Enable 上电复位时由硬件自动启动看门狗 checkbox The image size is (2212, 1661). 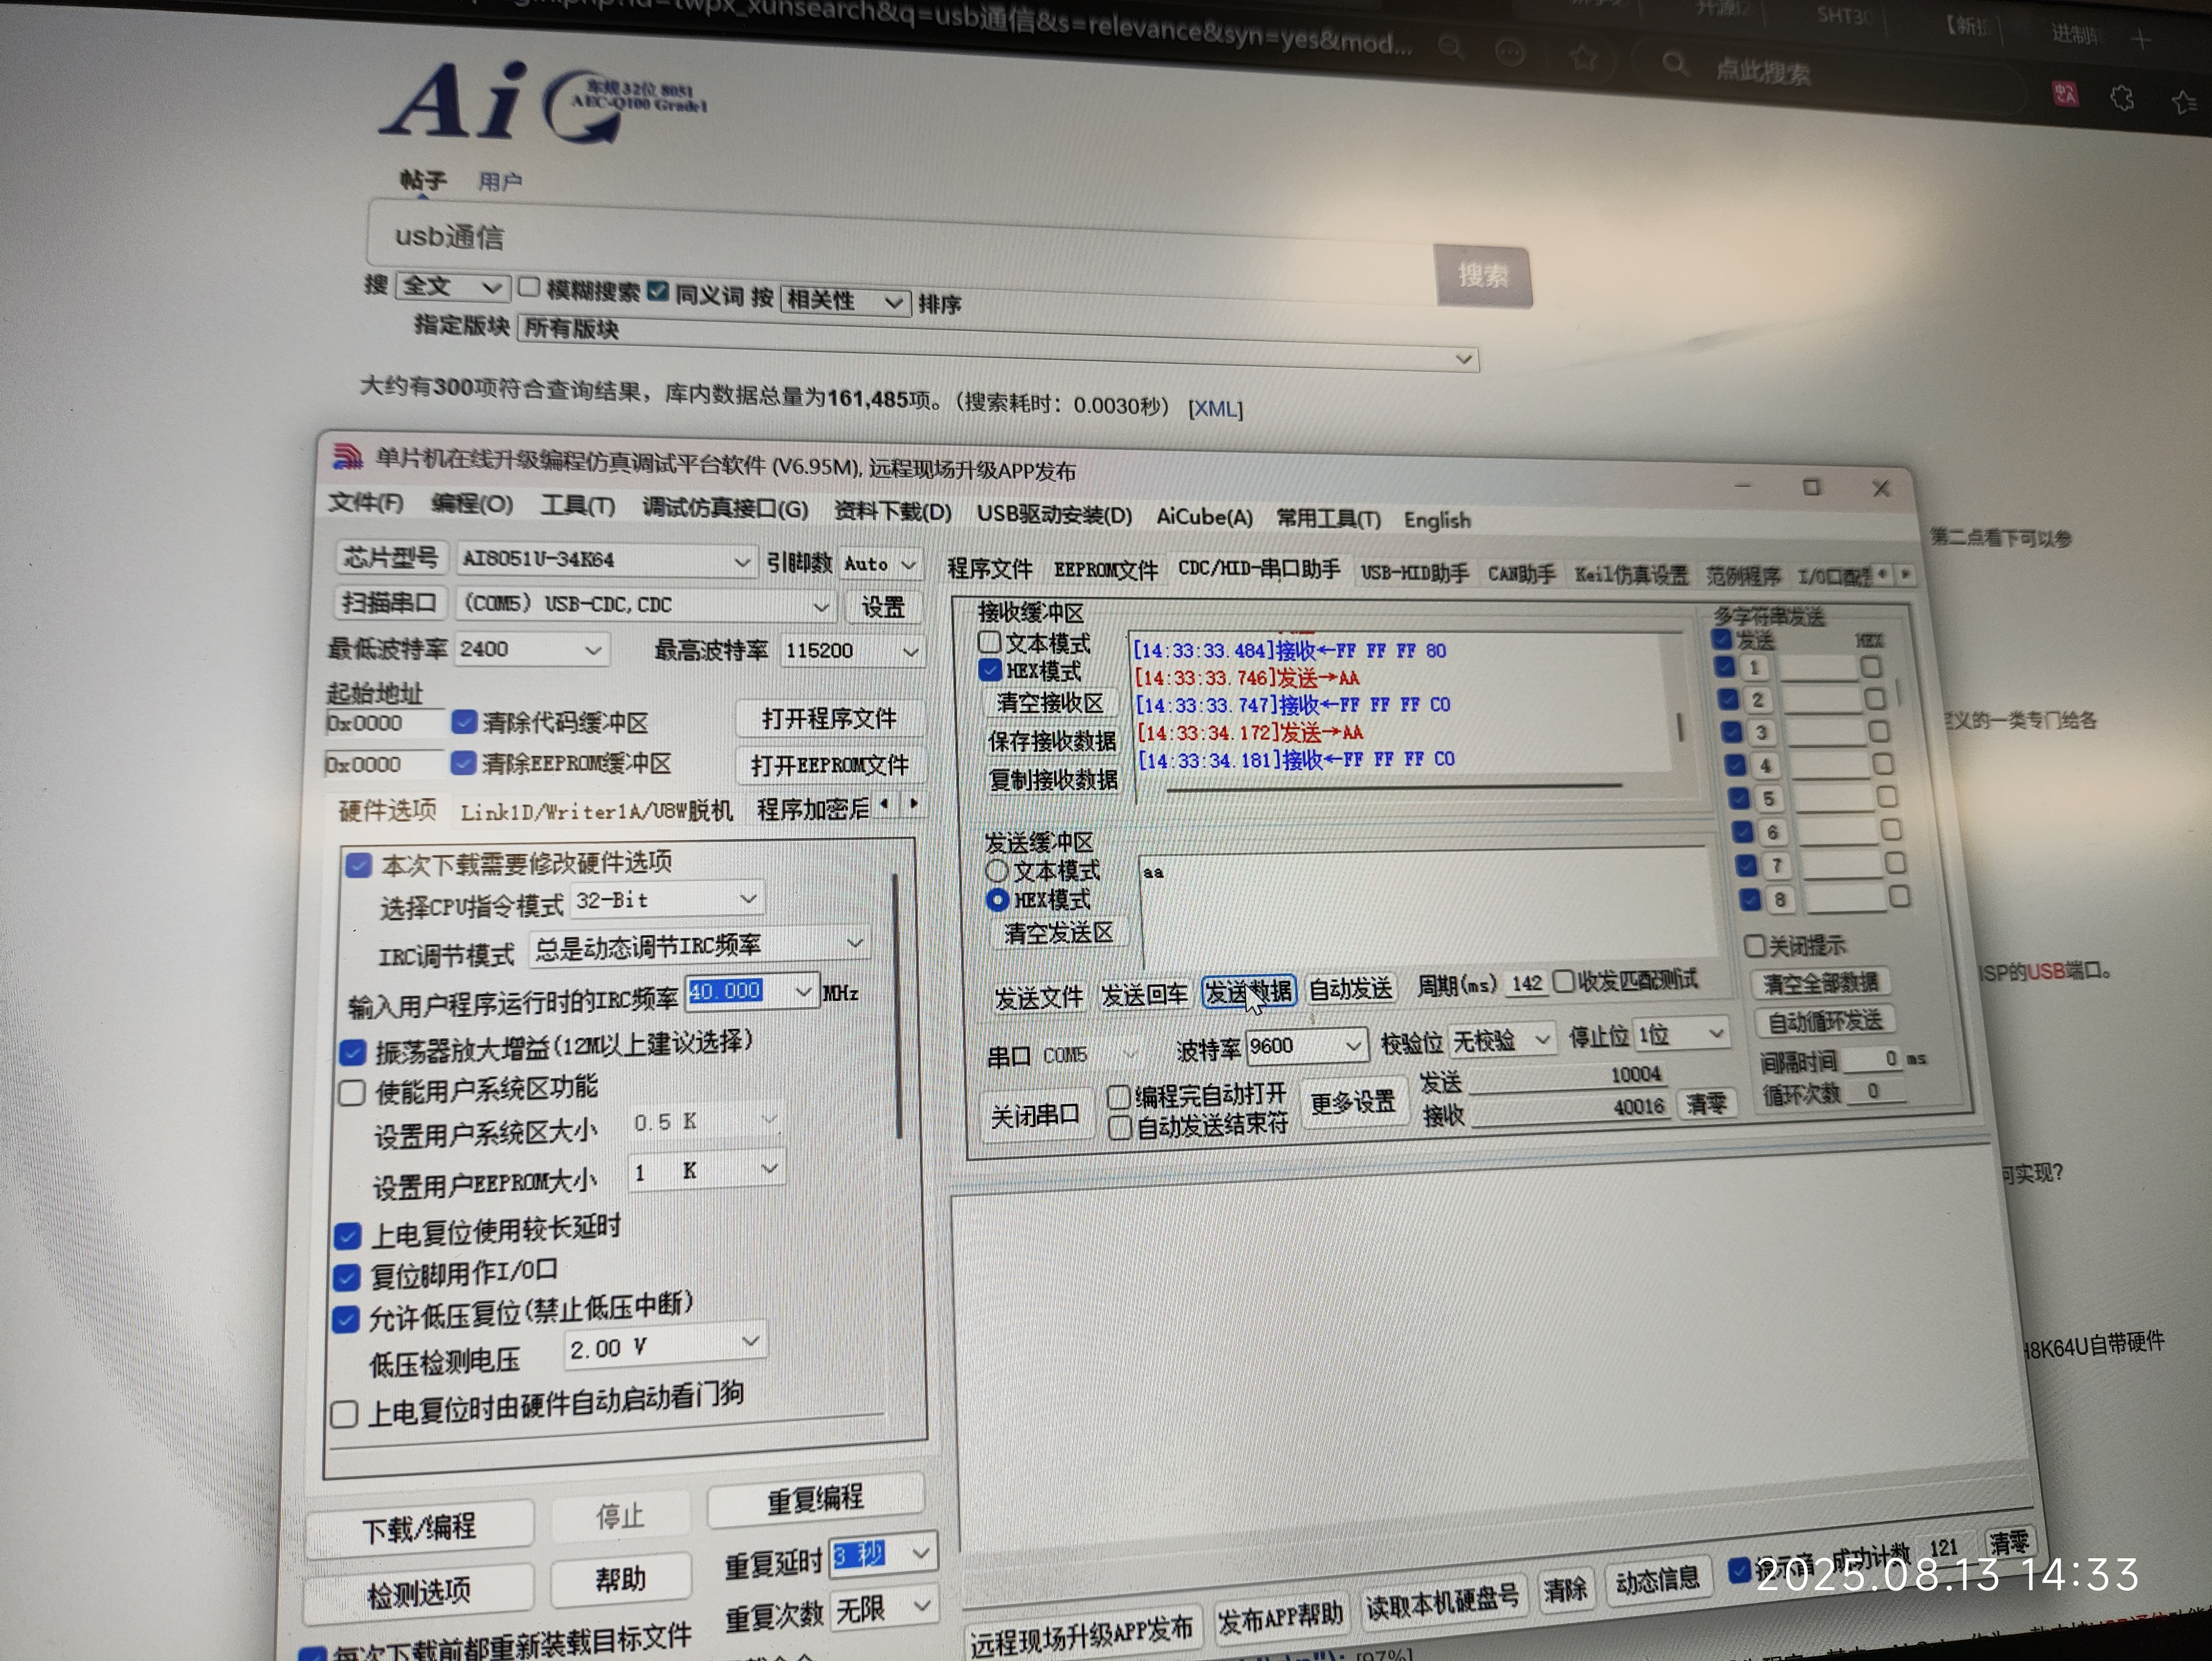click(x=343, y=1414)
